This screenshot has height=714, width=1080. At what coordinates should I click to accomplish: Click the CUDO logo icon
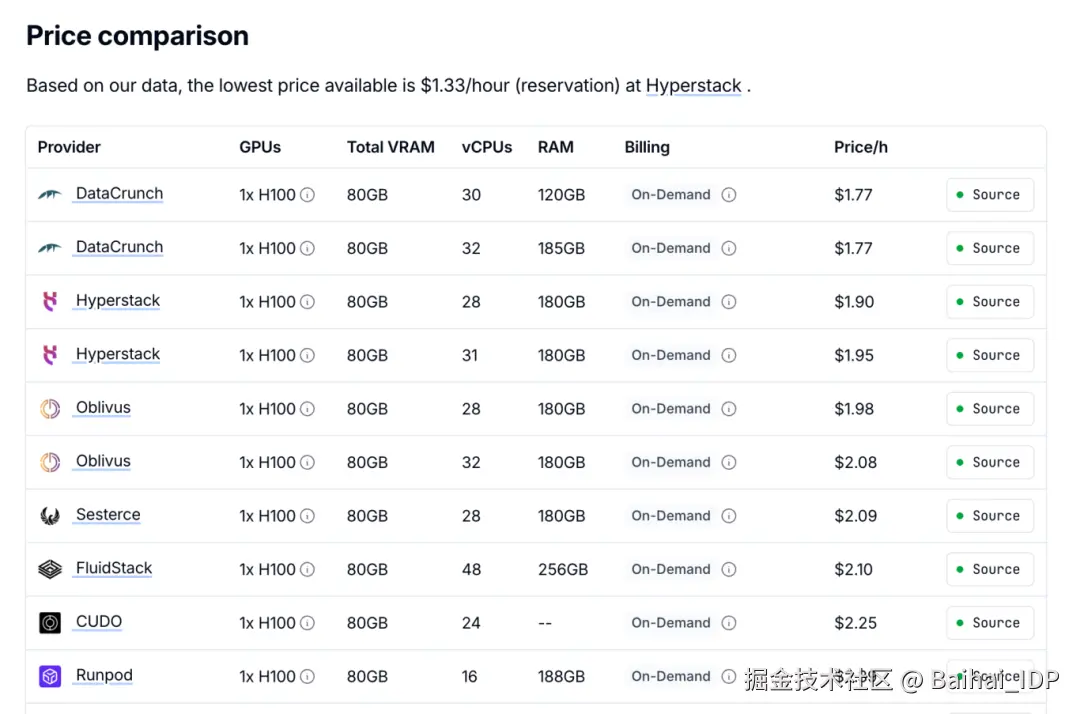pos(50,623)
